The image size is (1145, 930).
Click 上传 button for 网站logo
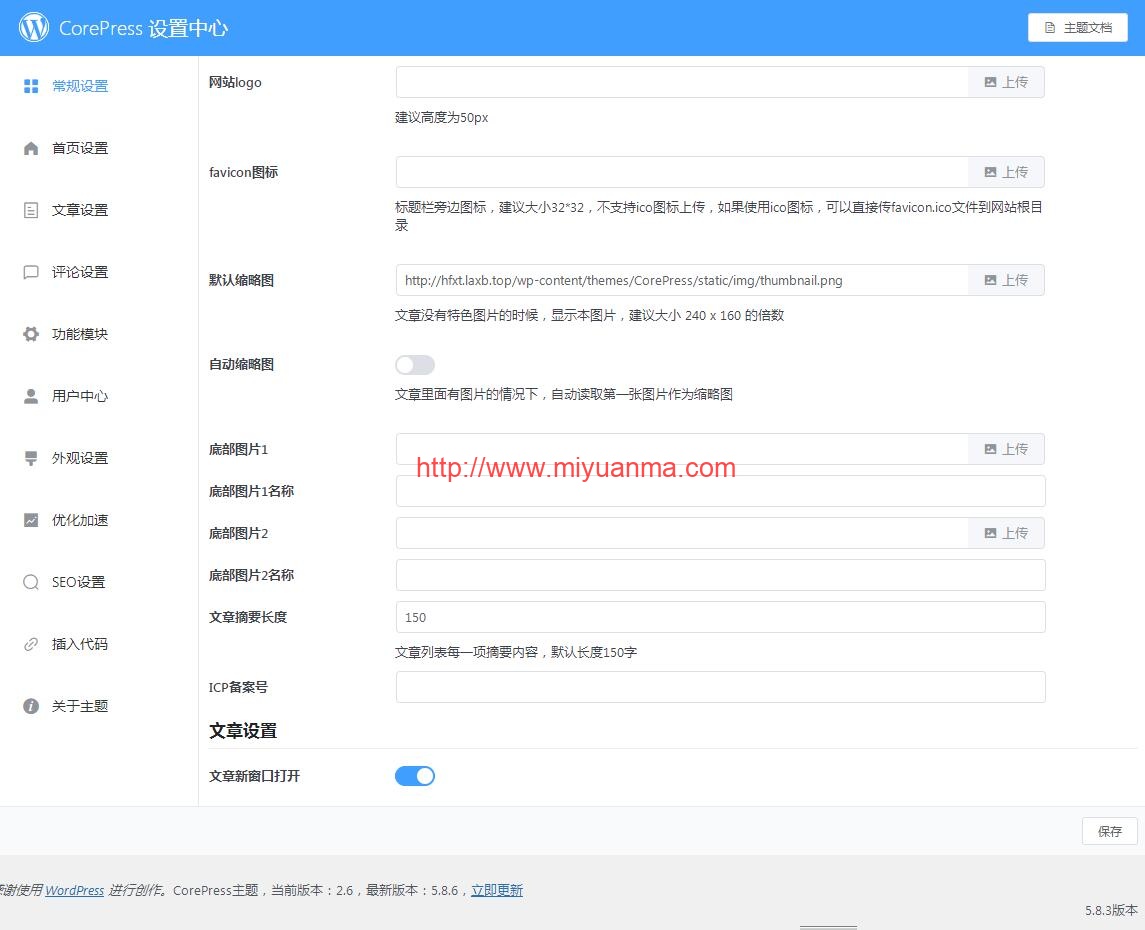(1006, 82)
